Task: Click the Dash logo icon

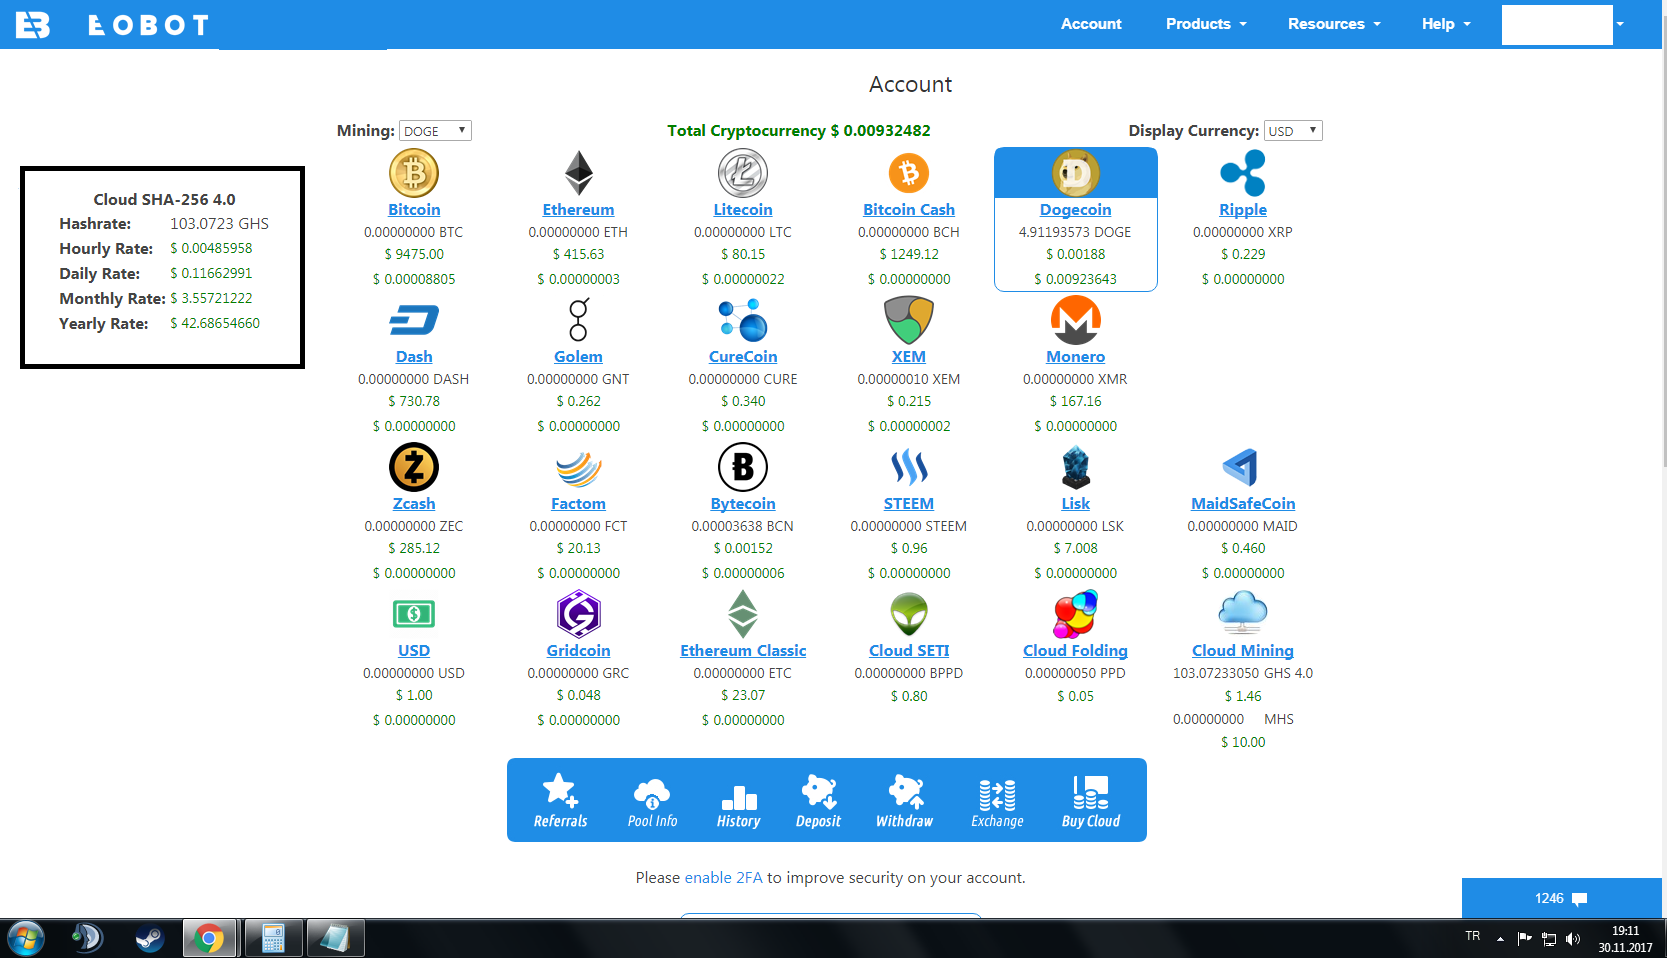Action: click(x=414, y=320)
